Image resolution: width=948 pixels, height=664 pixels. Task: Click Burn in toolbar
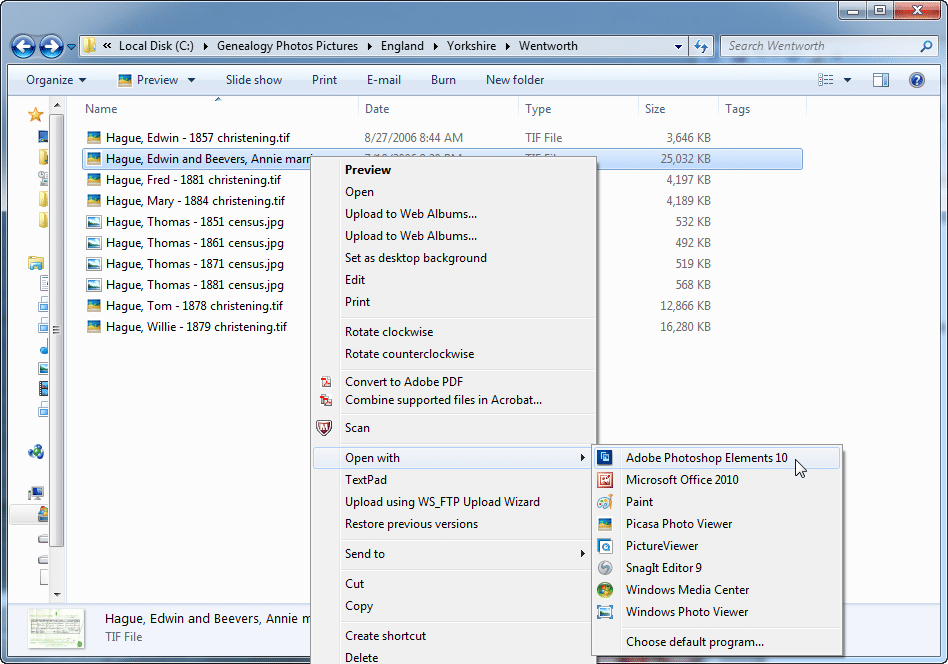[x=443, y=80]
